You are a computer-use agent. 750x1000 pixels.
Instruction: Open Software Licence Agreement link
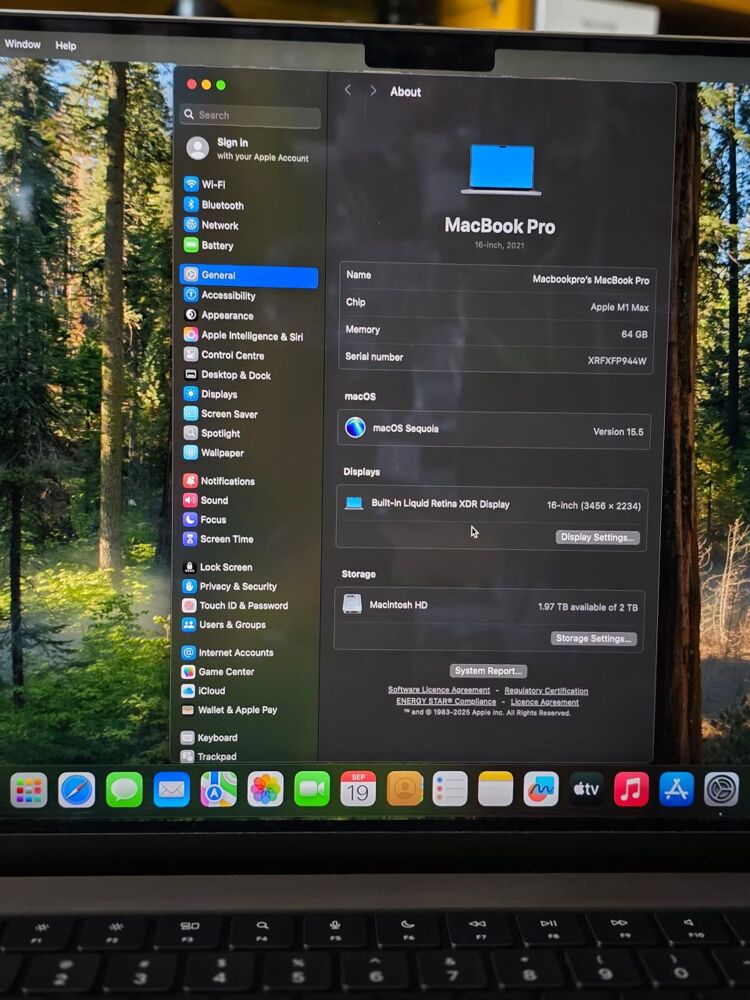coord(439,690)
